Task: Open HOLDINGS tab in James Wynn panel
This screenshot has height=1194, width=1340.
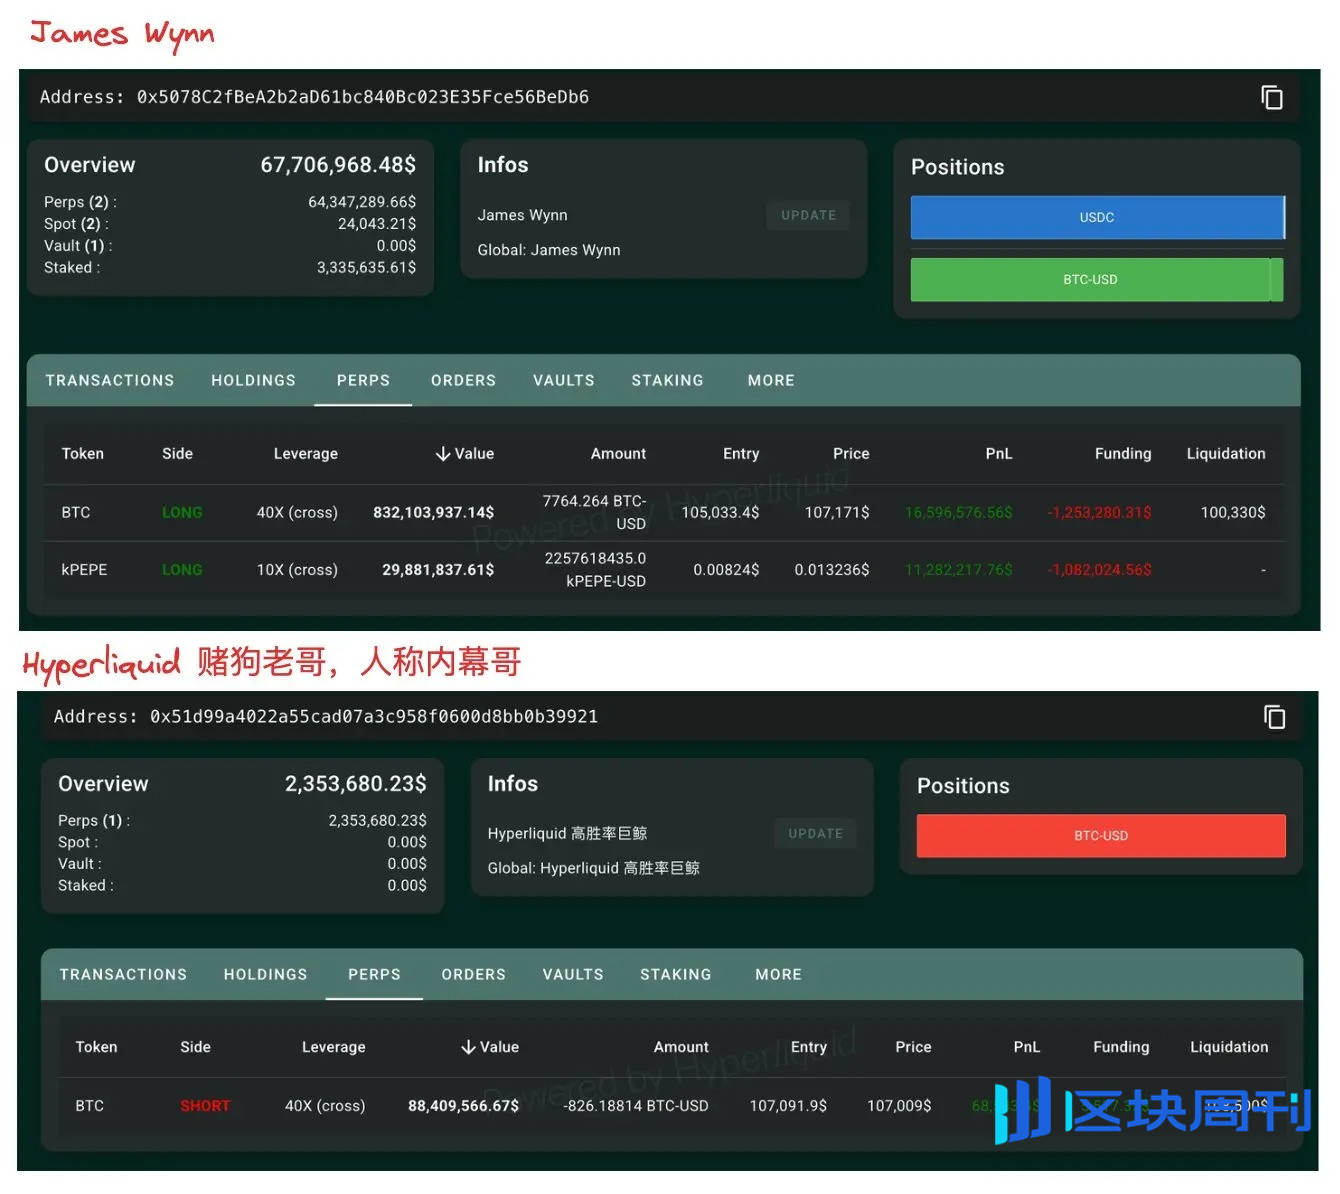Action: click(x=253, y=381)
